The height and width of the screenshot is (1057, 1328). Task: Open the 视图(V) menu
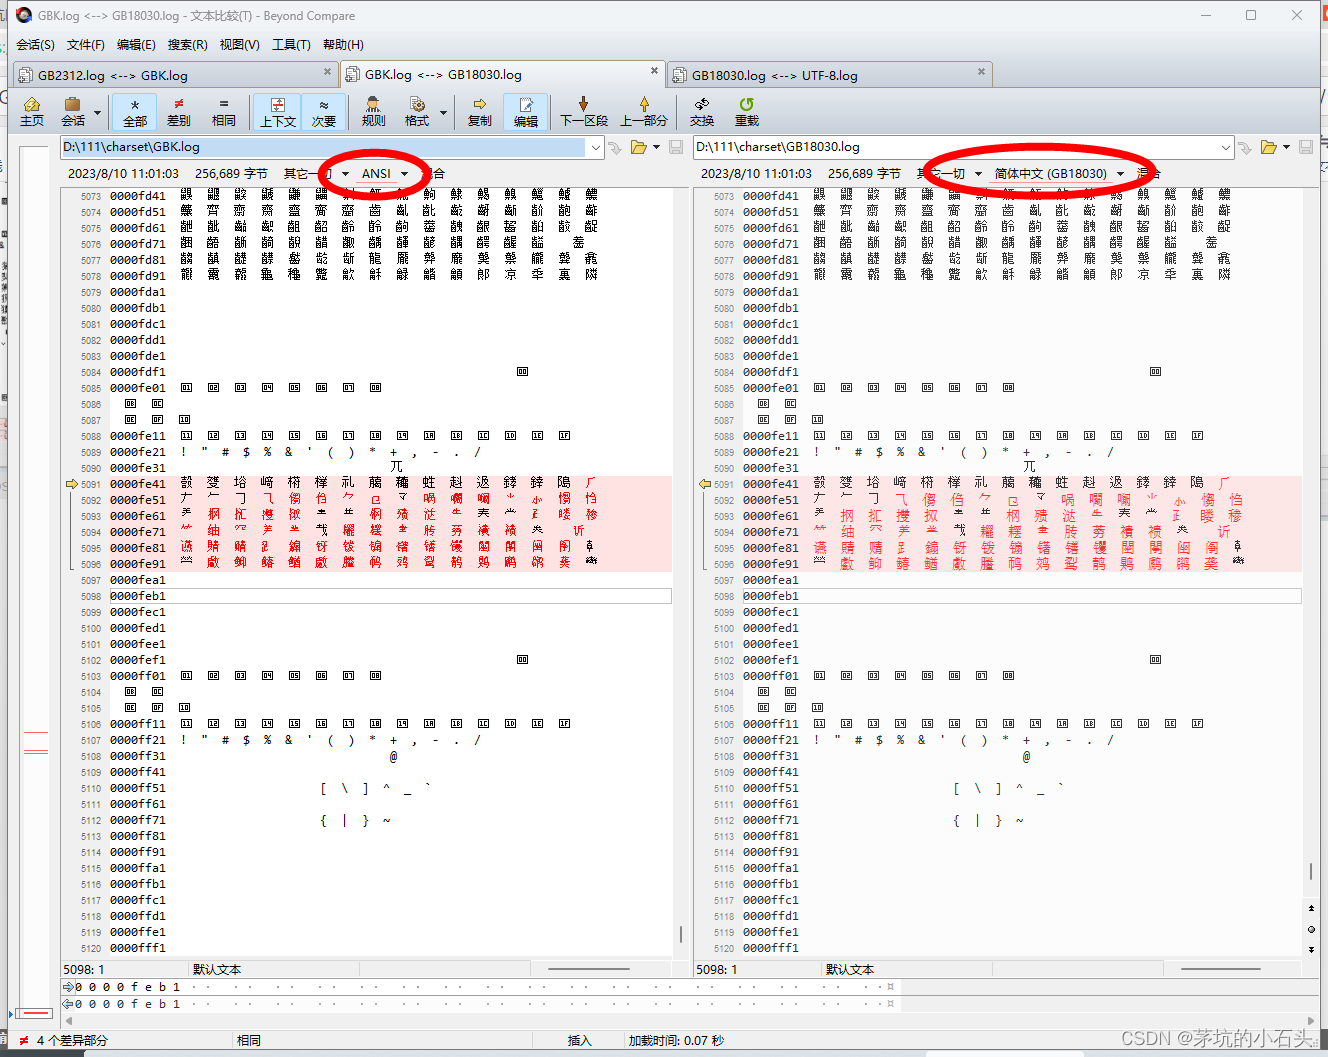239,44
